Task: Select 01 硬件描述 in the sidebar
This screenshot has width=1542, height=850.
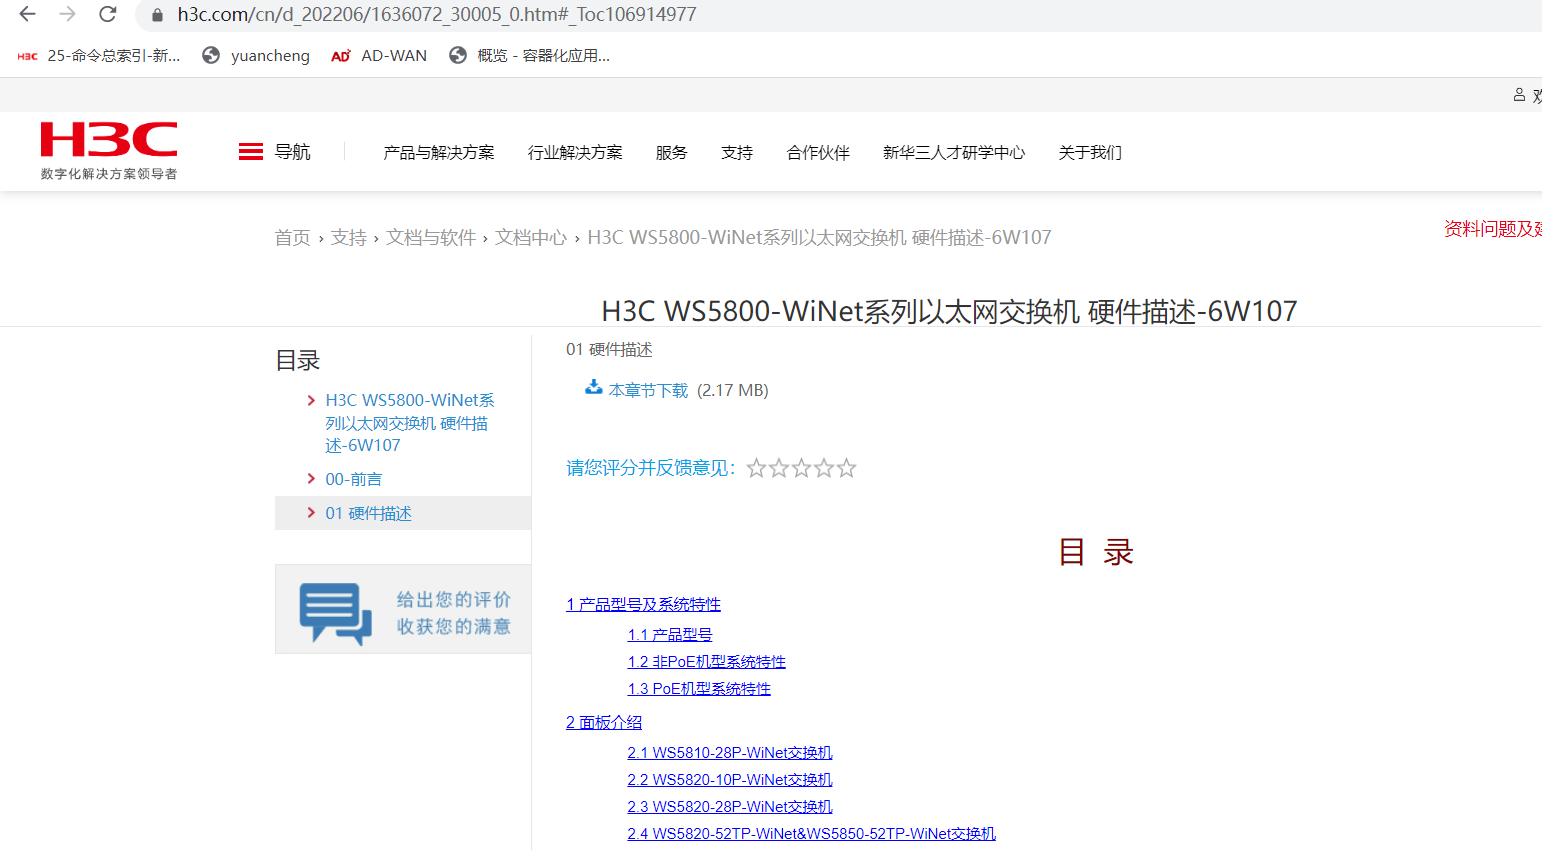Action: [x=369, y=513]
